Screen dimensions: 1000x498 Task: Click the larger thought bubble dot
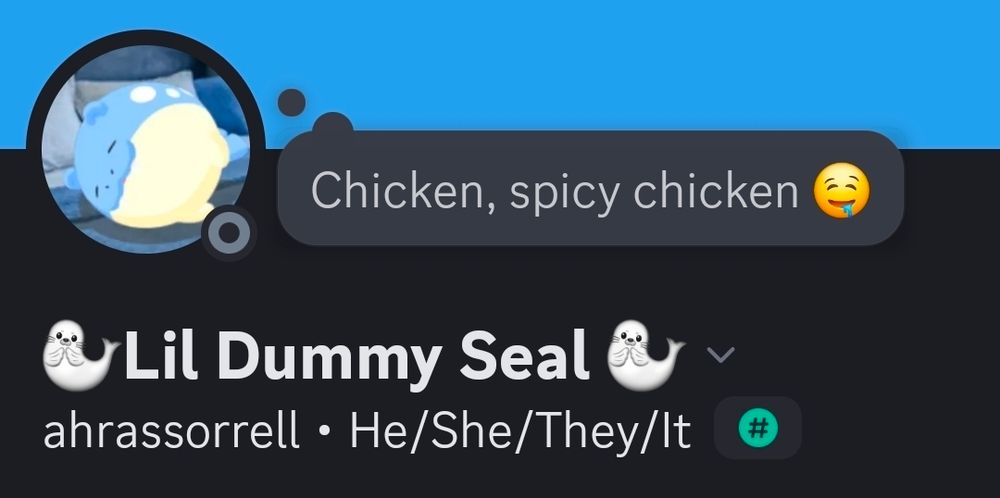pyautogui.click(x=332, y=126)
